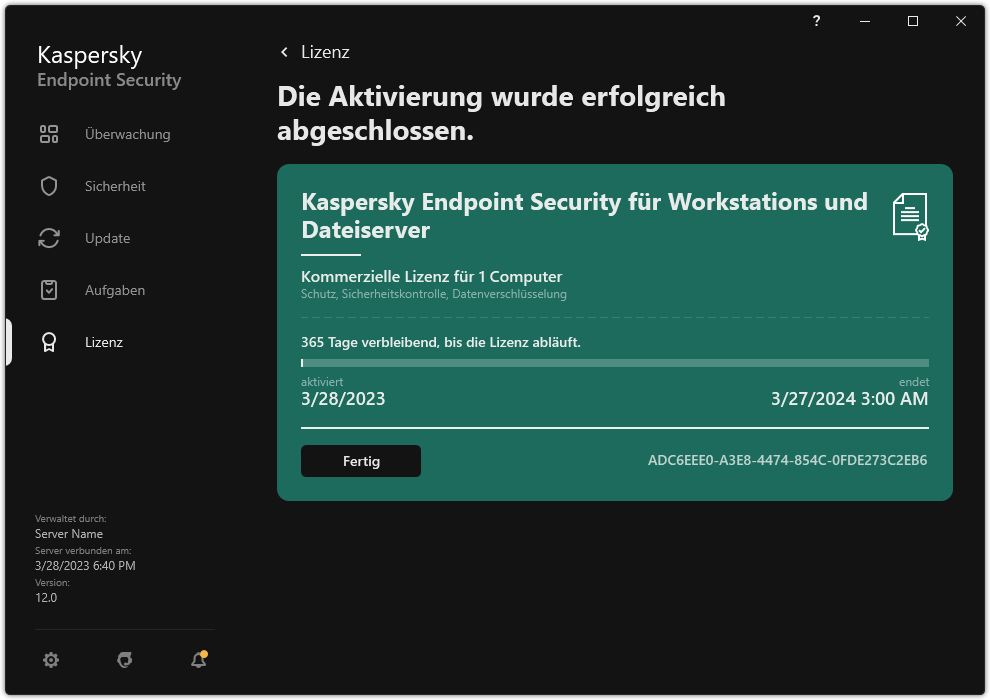Click the license expiration progress bar
The height and width of the screenshot is (700, 990).
[614, 363]
